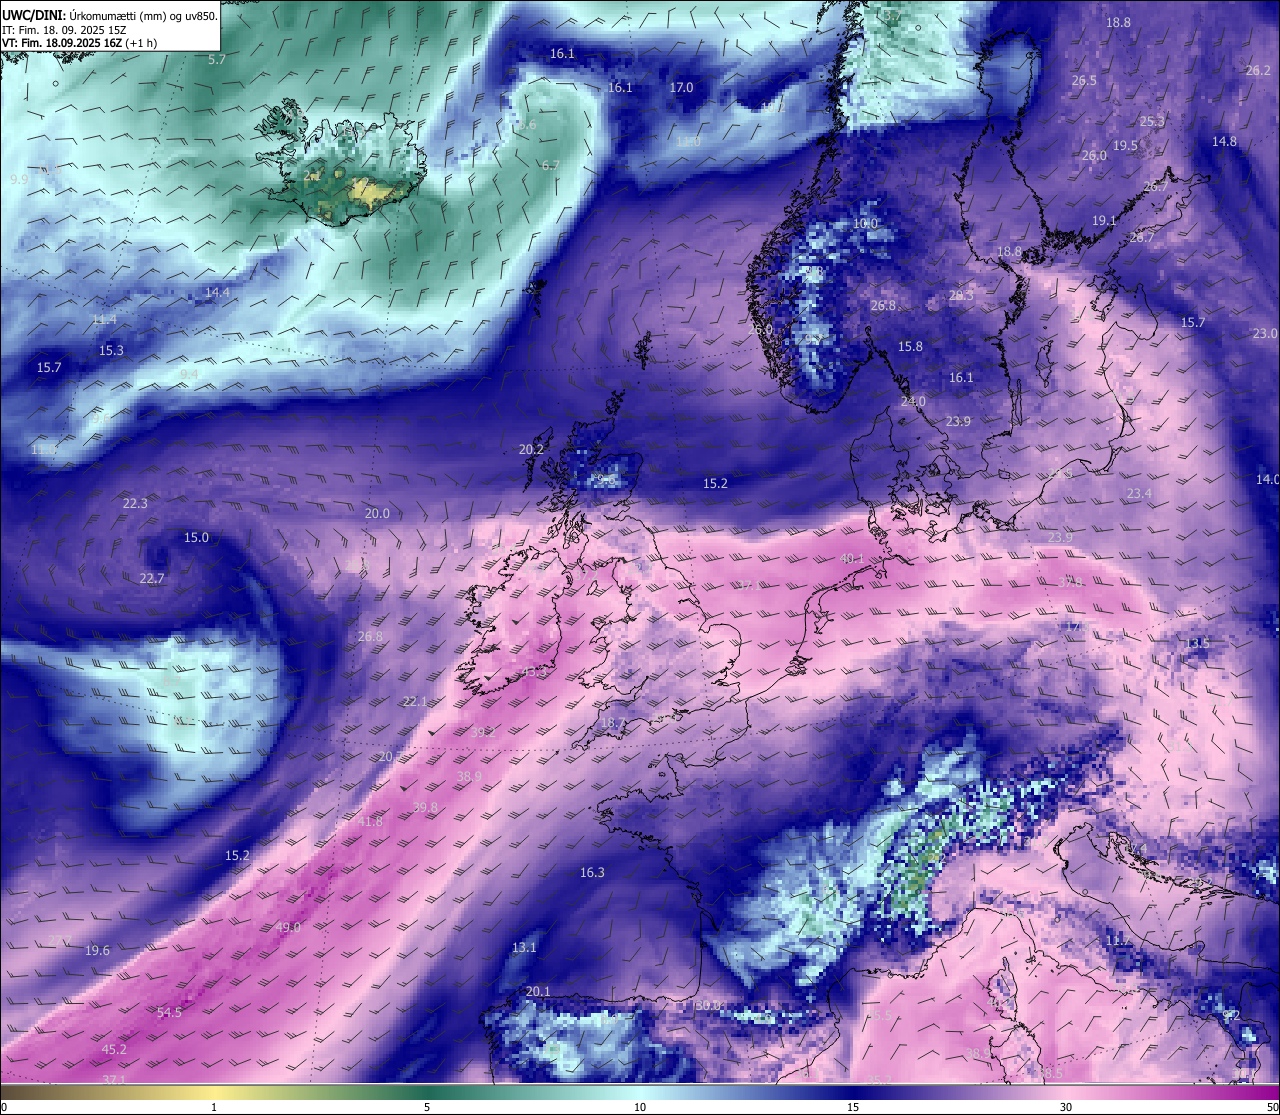Image resolution: width=1280 pixels, height=1115 pixels.
Task: Click the map value 45.3 over Ireland
Action: click(535, 673)
